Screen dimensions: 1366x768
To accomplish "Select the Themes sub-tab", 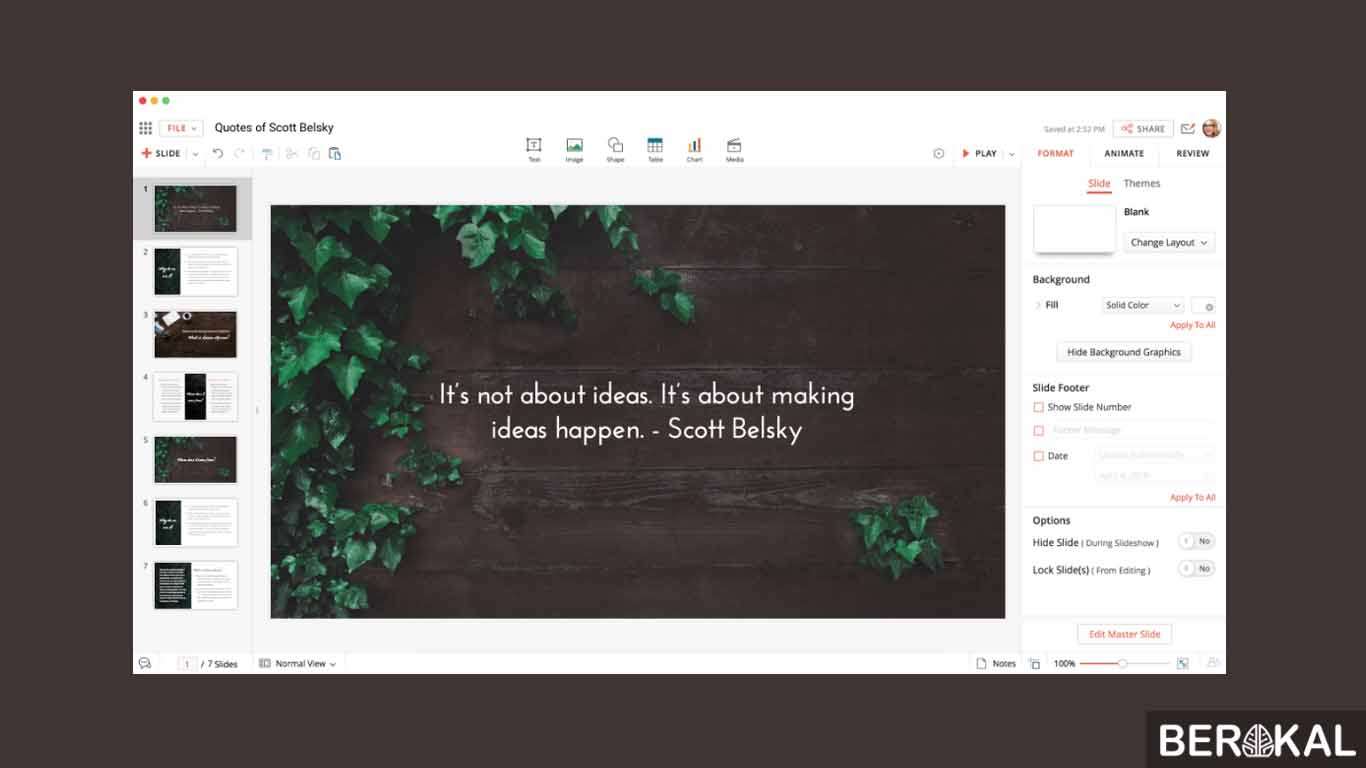I will point(1142,183).
